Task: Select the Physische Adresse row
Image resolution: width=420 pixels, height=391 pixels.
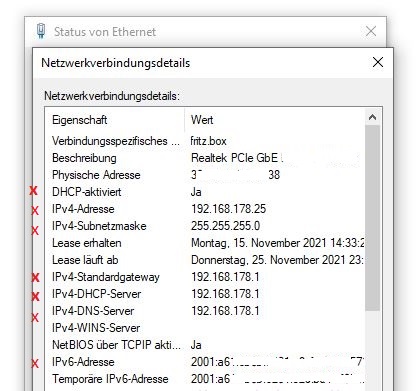Action: point(205,175)
